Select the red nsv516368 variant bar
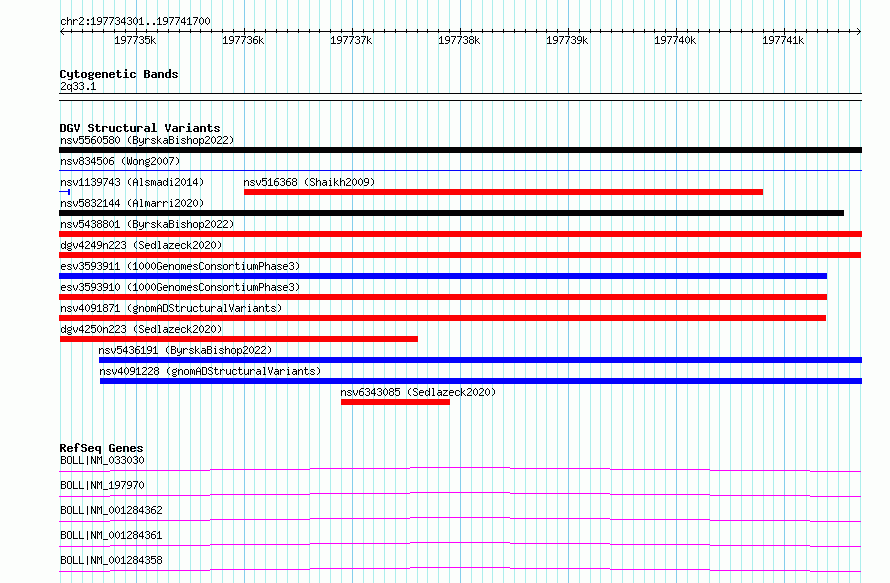Viewport: 890px width, 583px height. point(503,192)
